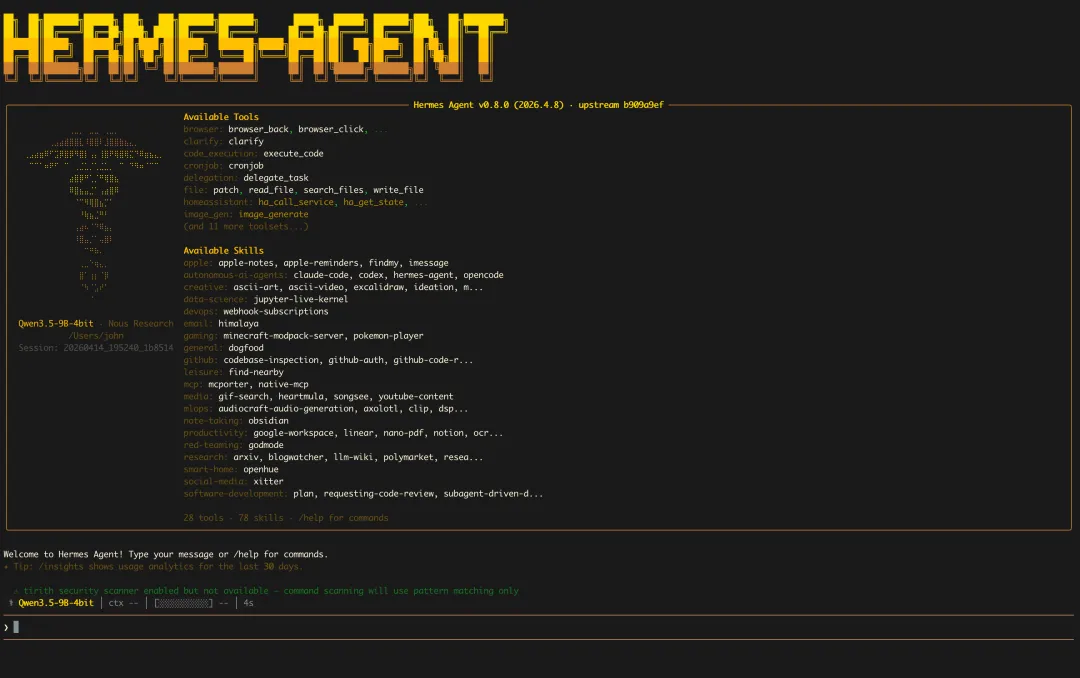Select the 'claude-code' skill
Viewport: 1080px width, 678px height.
(x=321, y=275)
